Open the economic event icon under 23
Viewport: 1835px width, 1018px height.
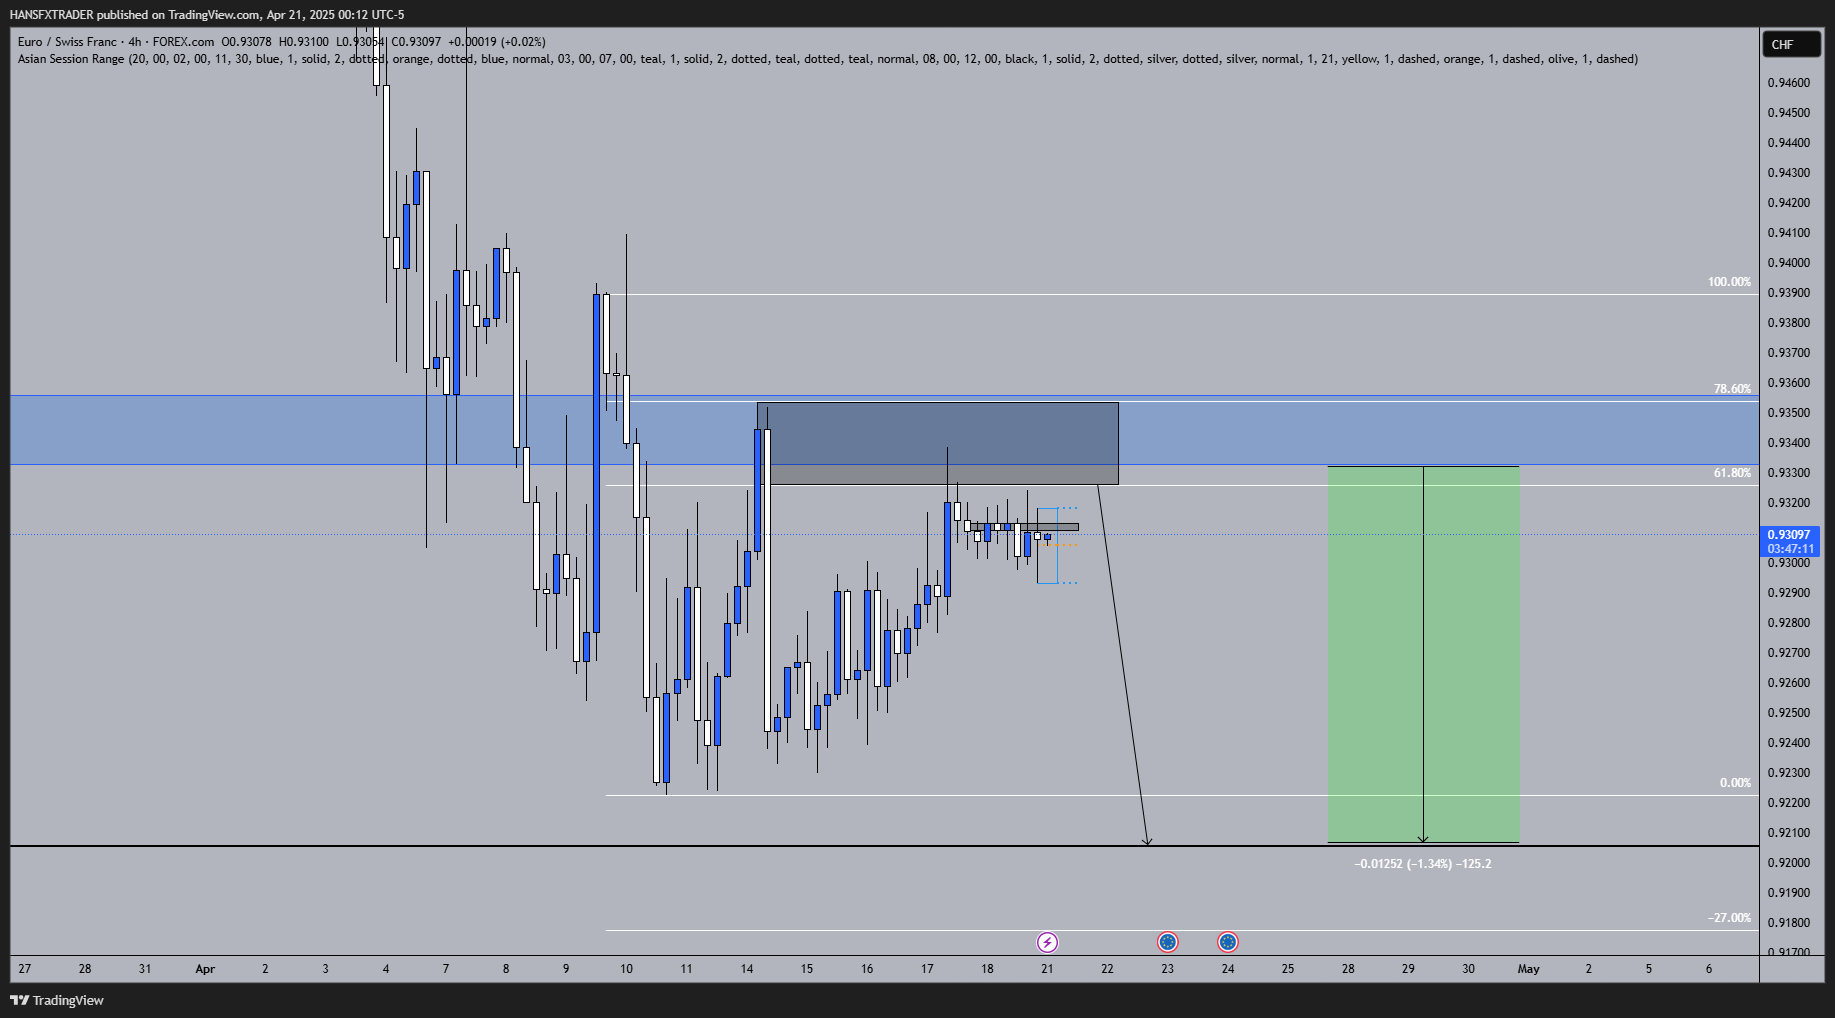click(x=1167, y=942)
